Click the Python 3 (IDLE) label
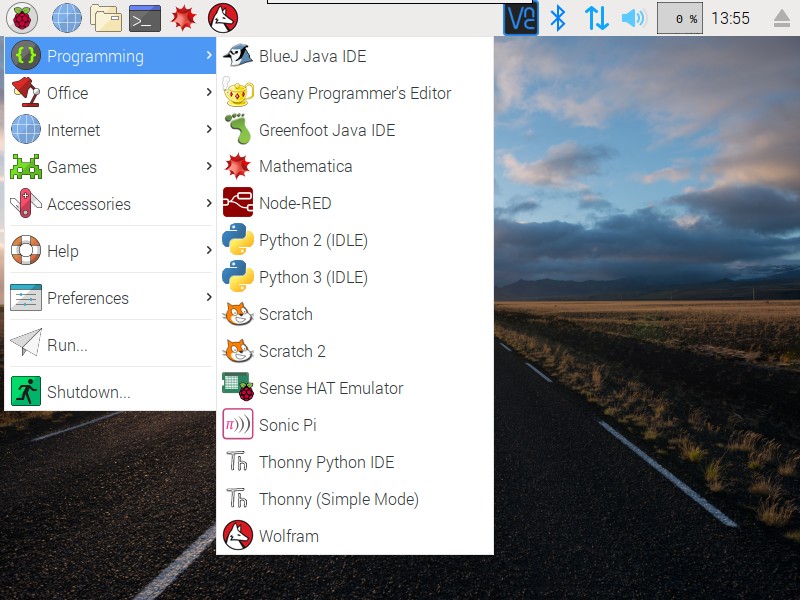800x600 pixels. coord(313,277)
